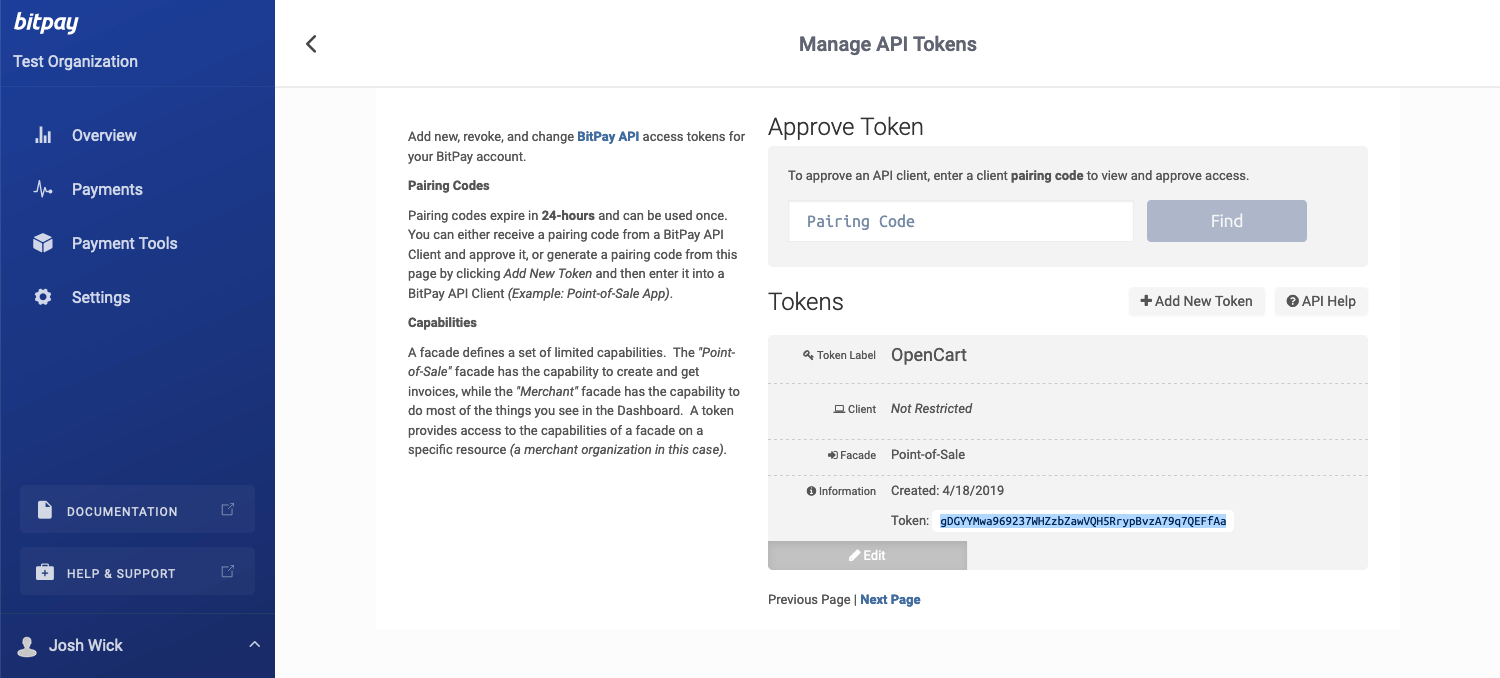Click the external link icon beside Help & Support

228,572
